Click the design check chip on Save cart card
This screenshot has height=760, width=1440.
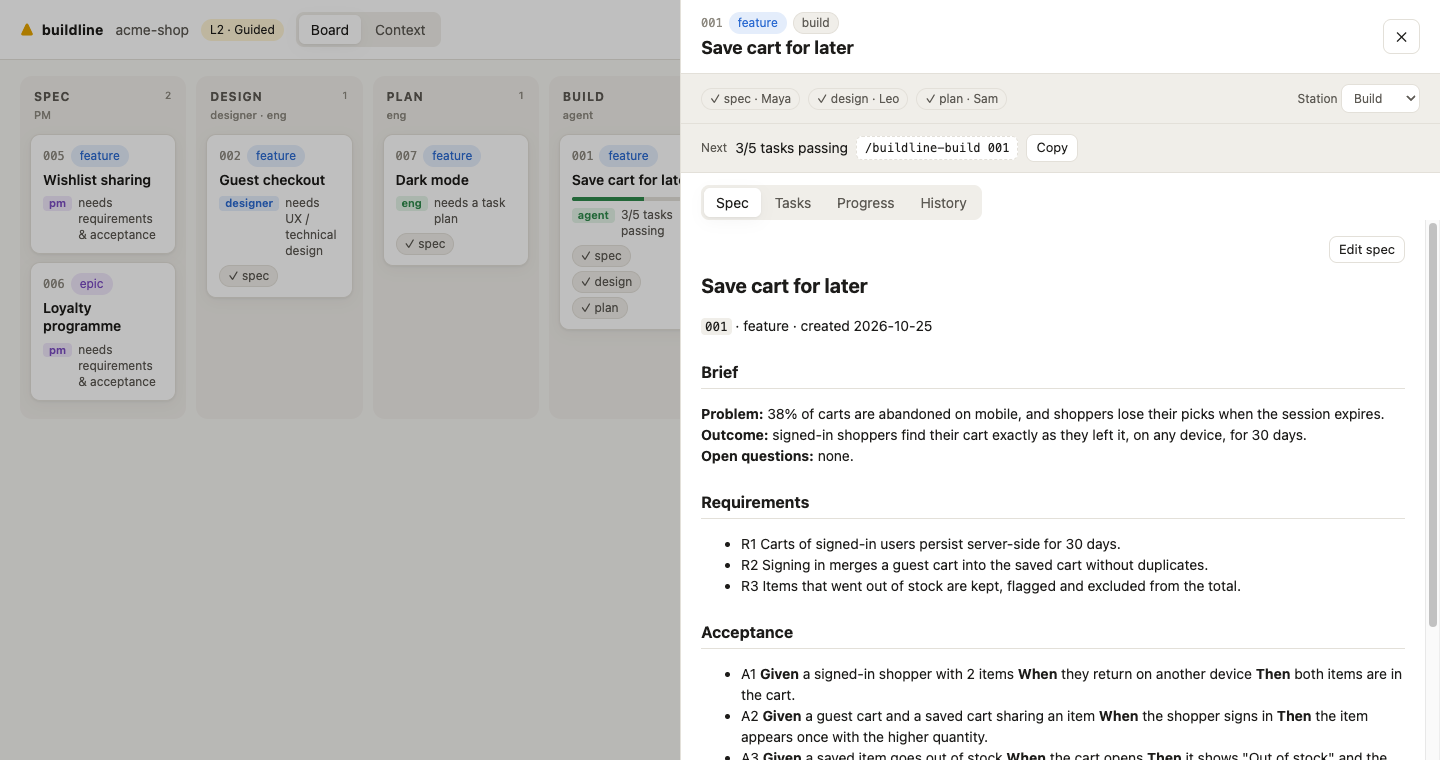point(606,282)
